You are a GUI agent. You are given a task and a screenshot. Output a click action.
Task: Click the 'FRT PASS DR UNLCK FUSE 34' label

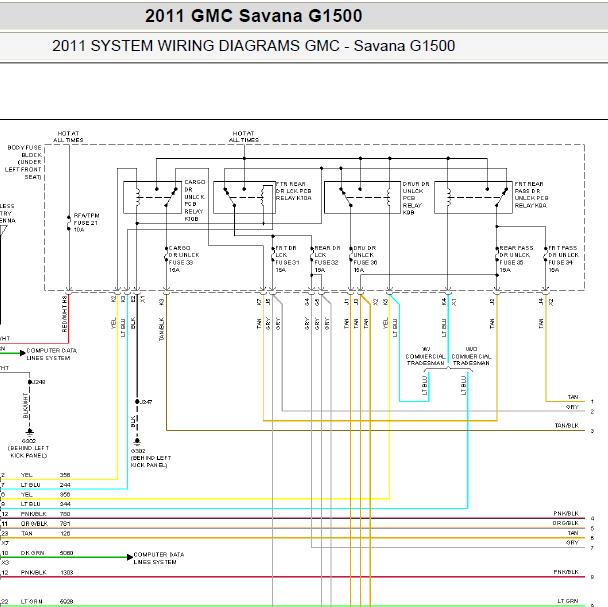(563, 259)
